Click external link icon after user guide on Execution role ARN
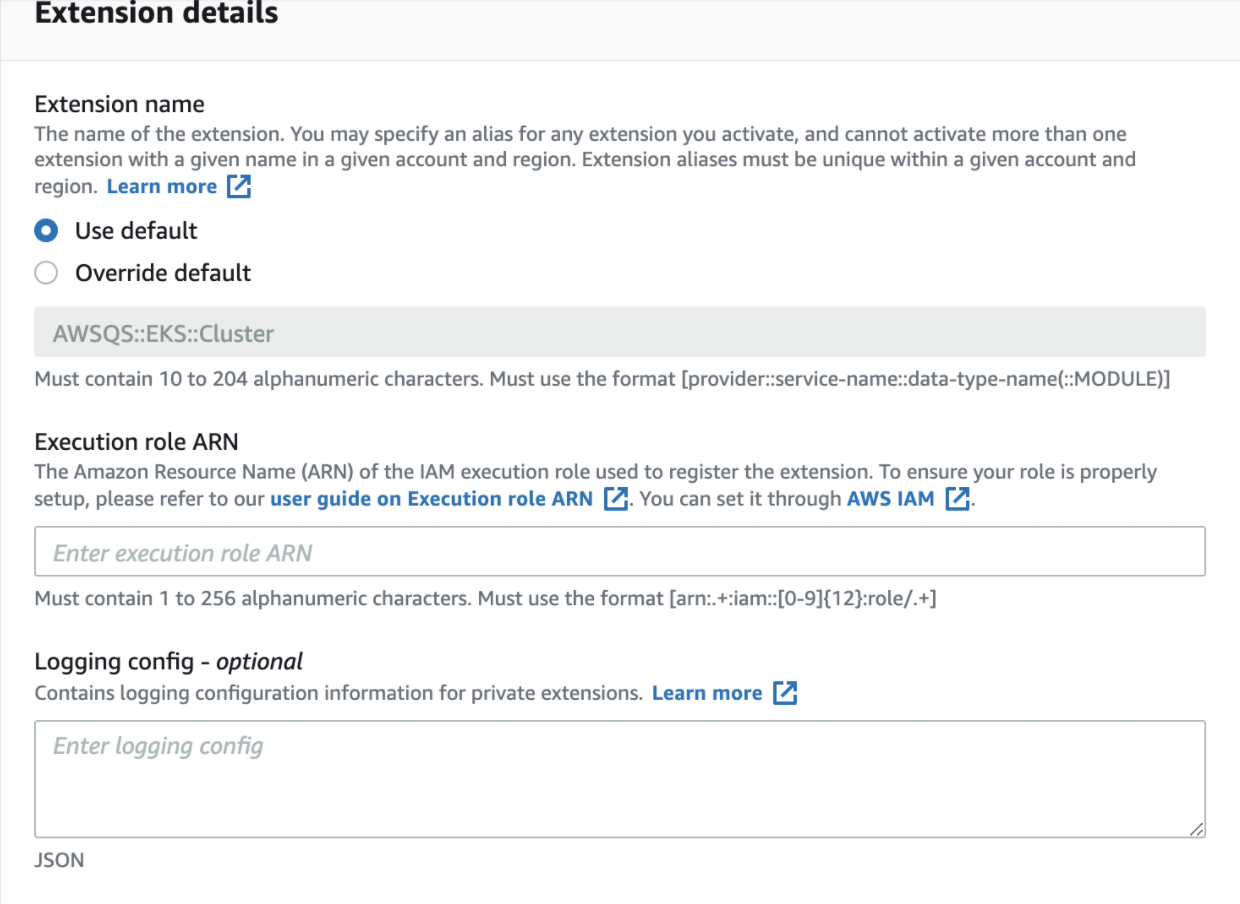 [617, 498]
